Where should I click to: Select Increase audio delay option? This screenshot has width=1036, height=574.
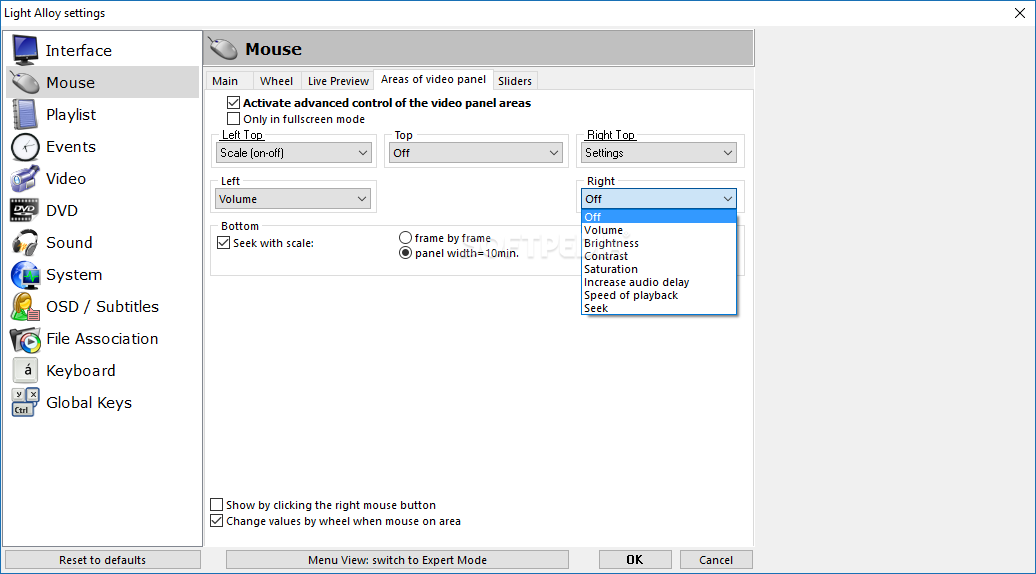coord(659,282)
